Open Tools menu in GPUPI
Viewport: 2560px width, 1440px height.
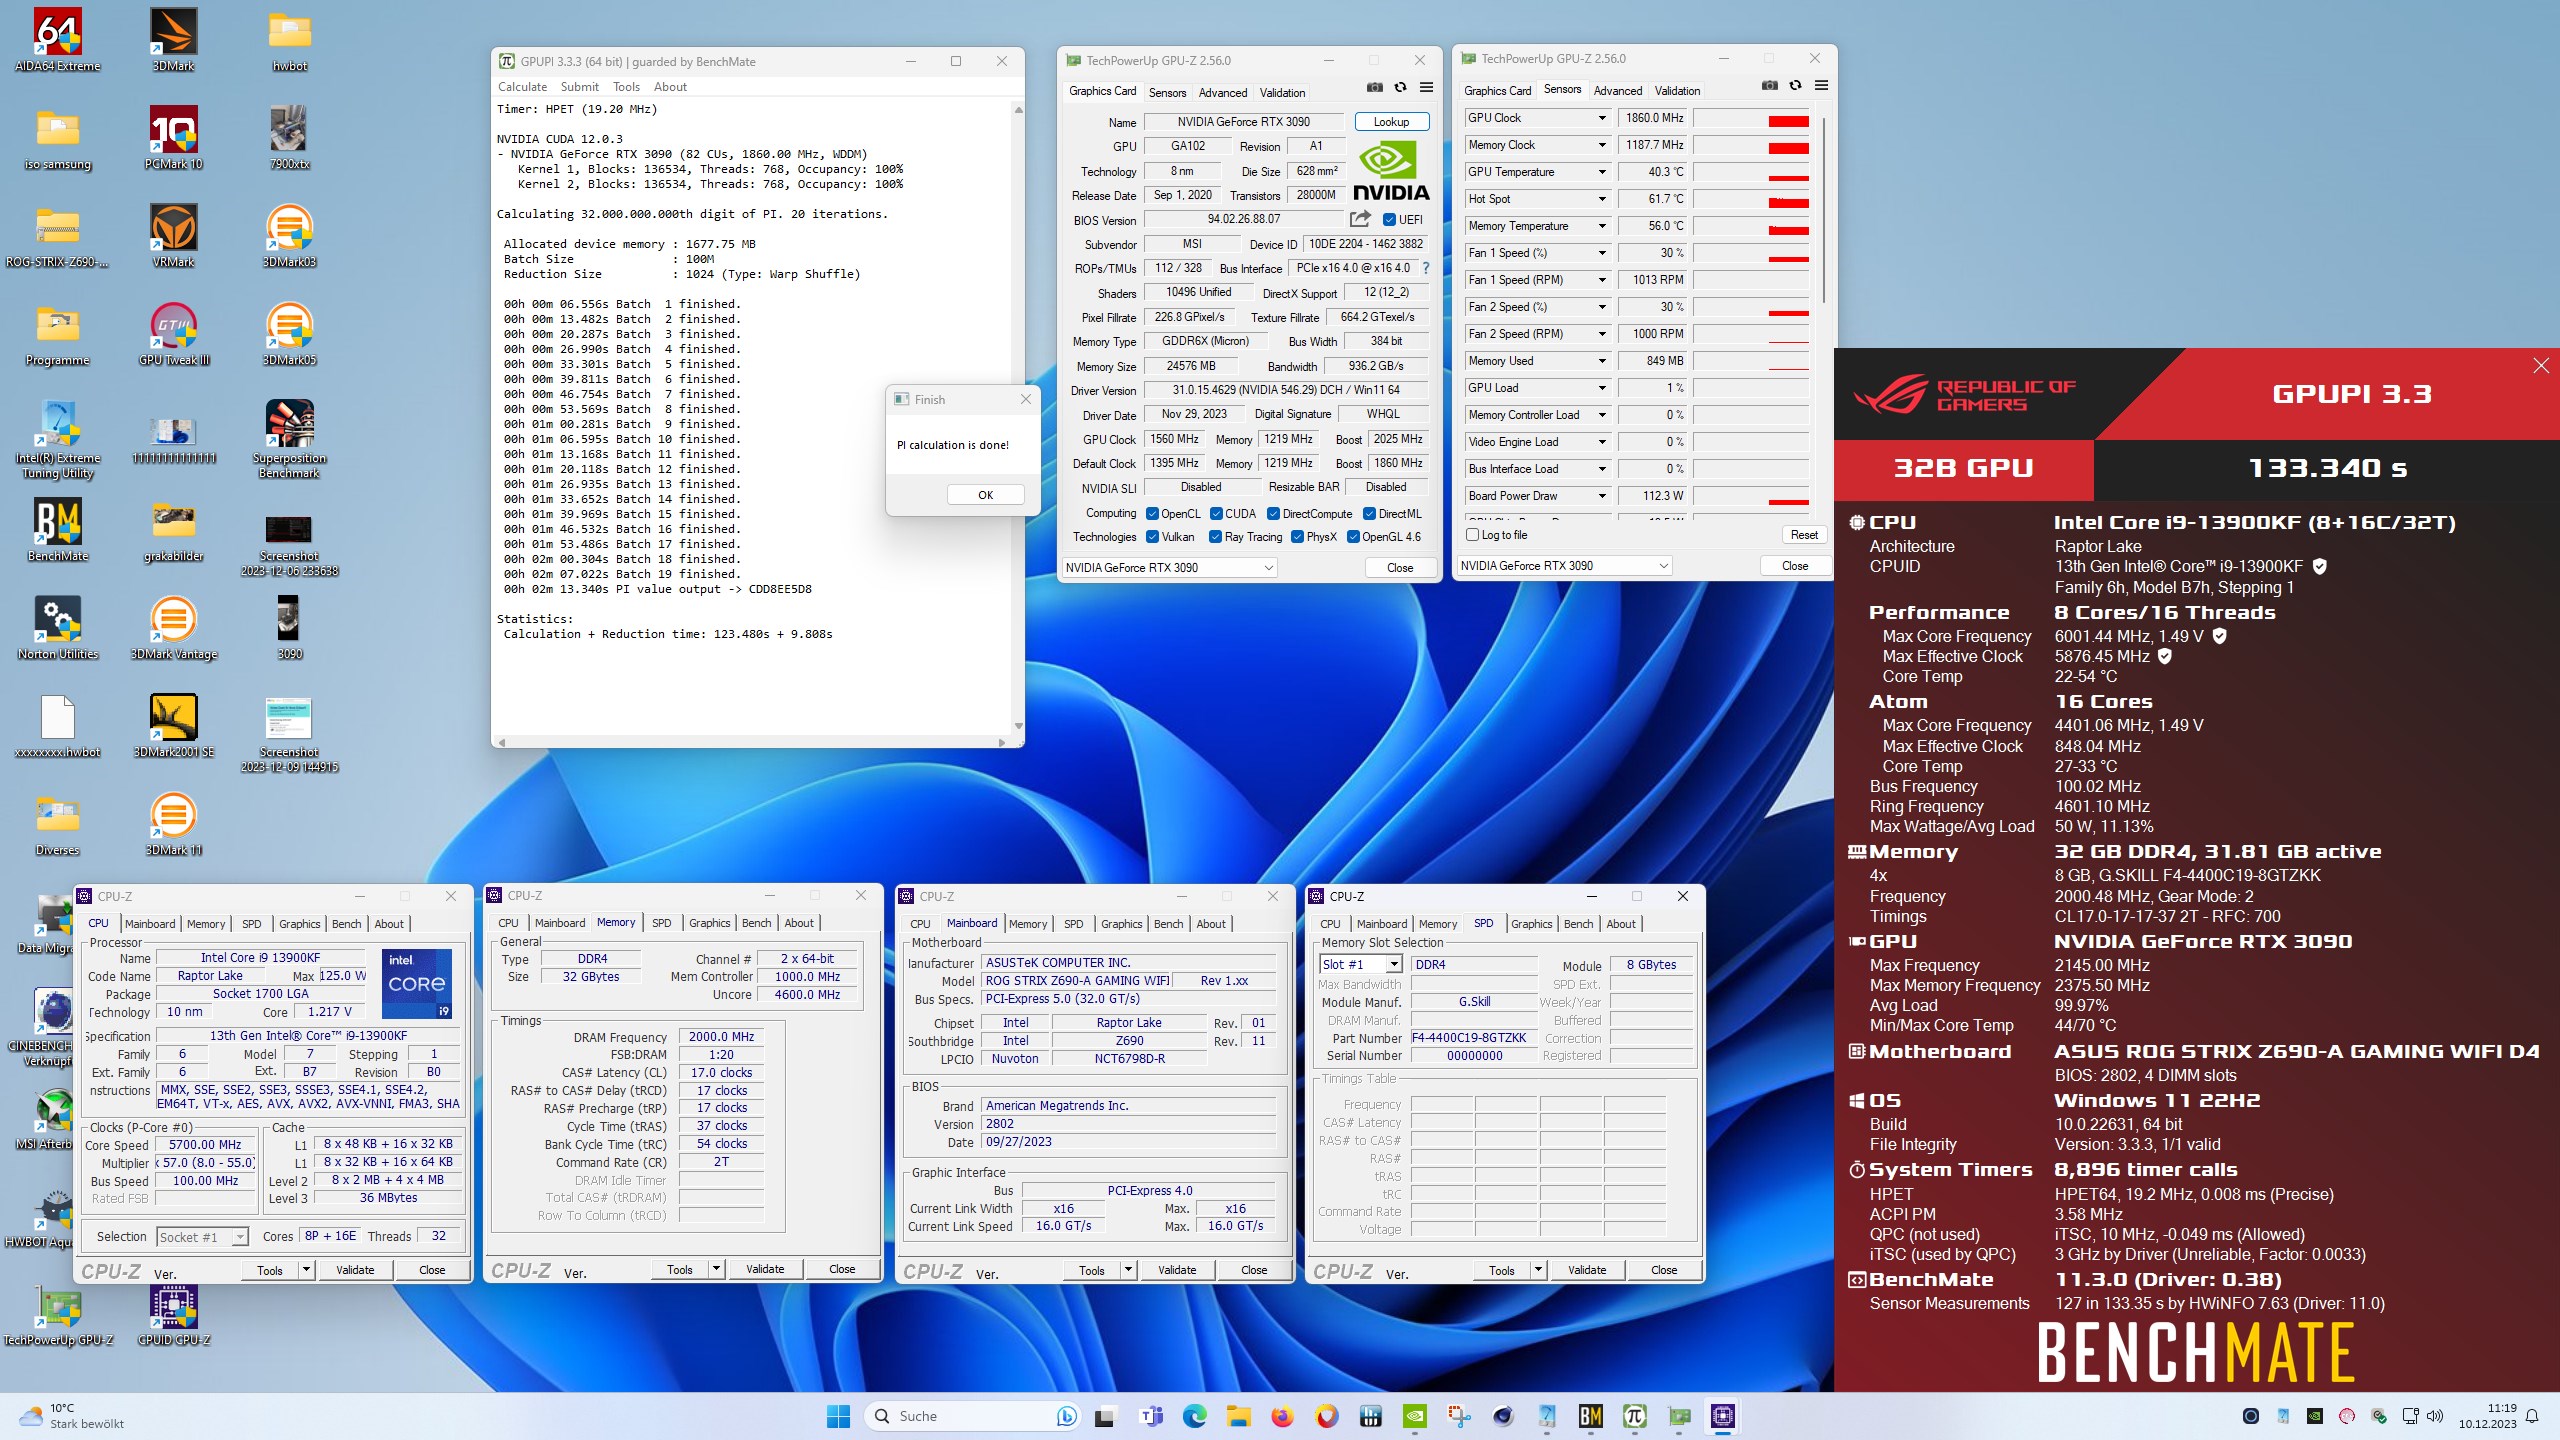626,87
